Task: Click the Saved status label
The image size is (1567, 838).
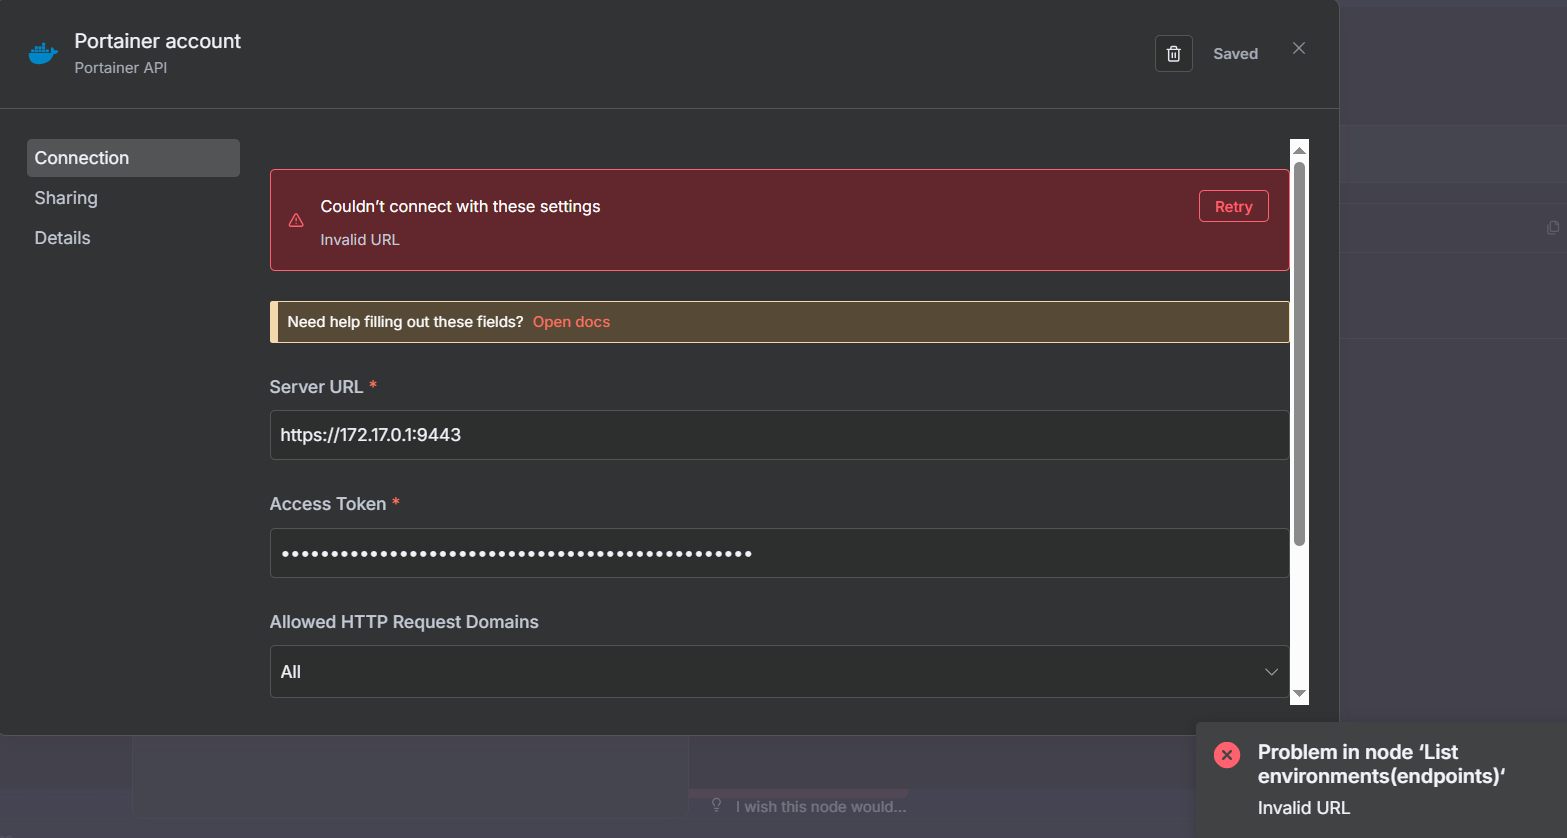Action: coord(1235,54)
